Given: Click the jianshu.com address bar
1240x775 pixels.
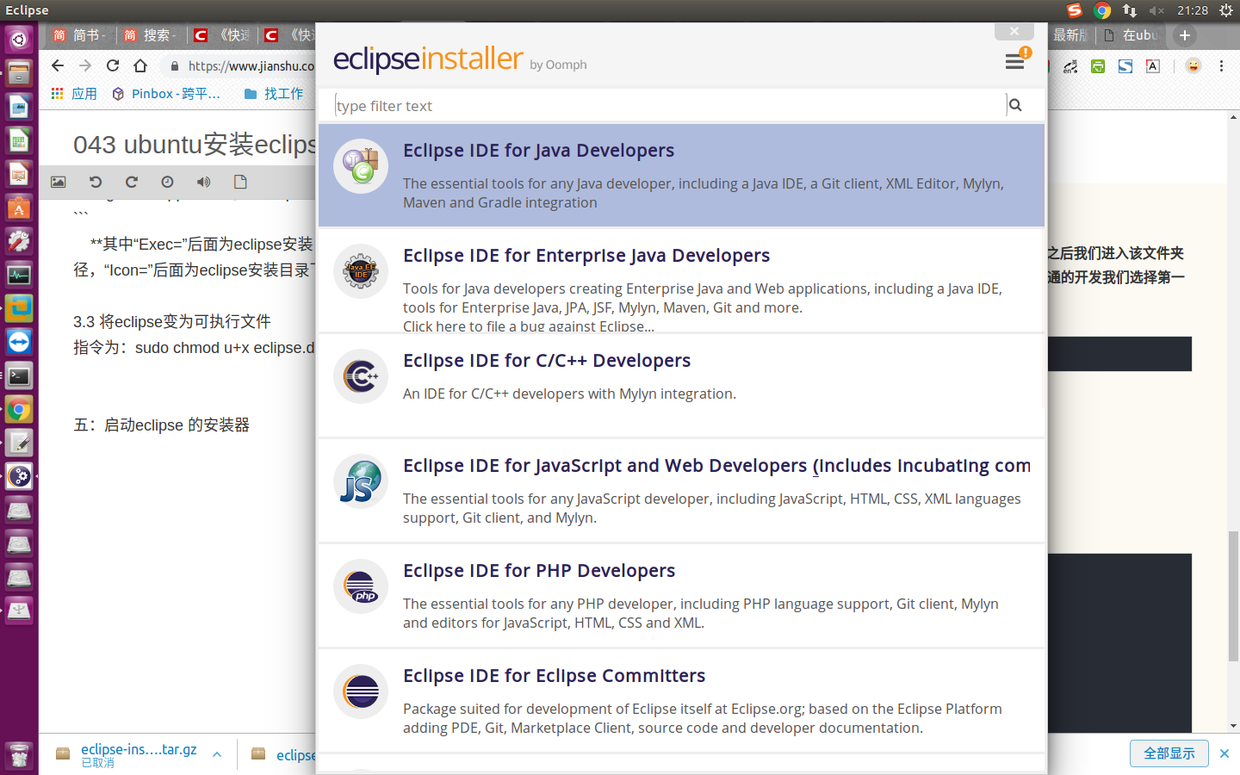Looking at the screenshot, I should pos(240,66).
